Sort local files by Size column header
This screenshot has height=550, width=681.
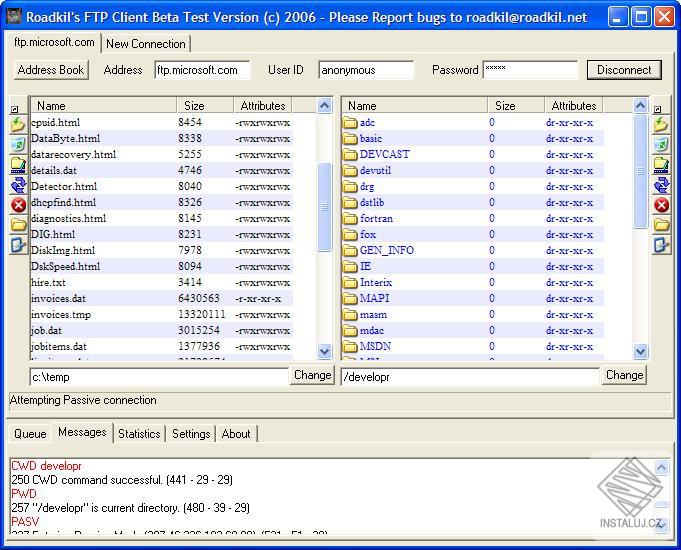[x=194, y=105]
